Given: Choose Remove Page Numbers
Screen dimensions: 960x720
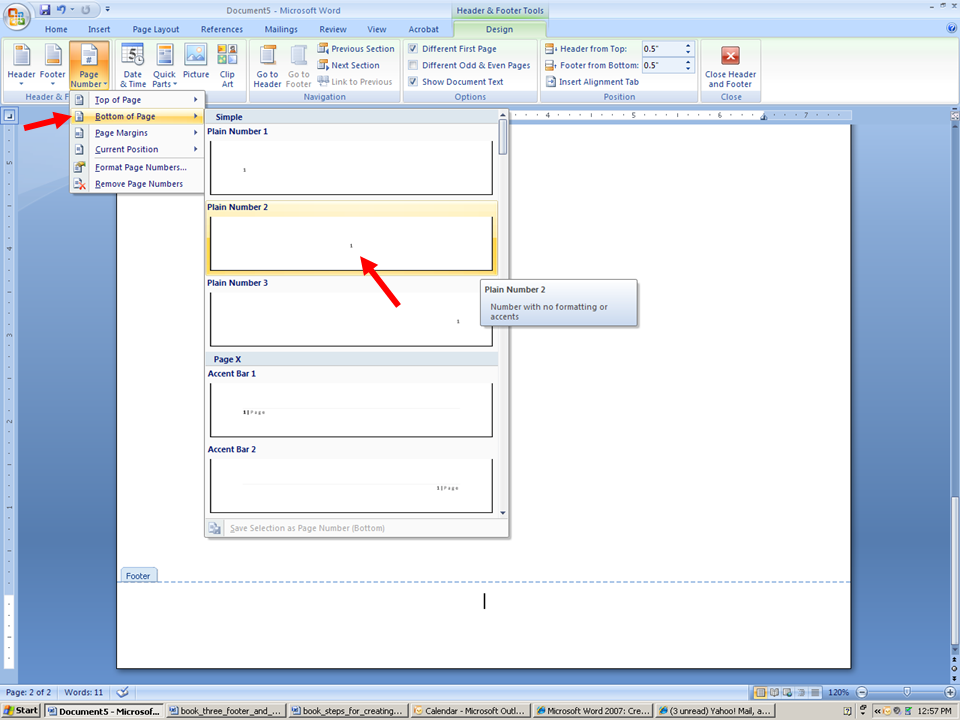Looking at the screenshot, I should [138, 184].
